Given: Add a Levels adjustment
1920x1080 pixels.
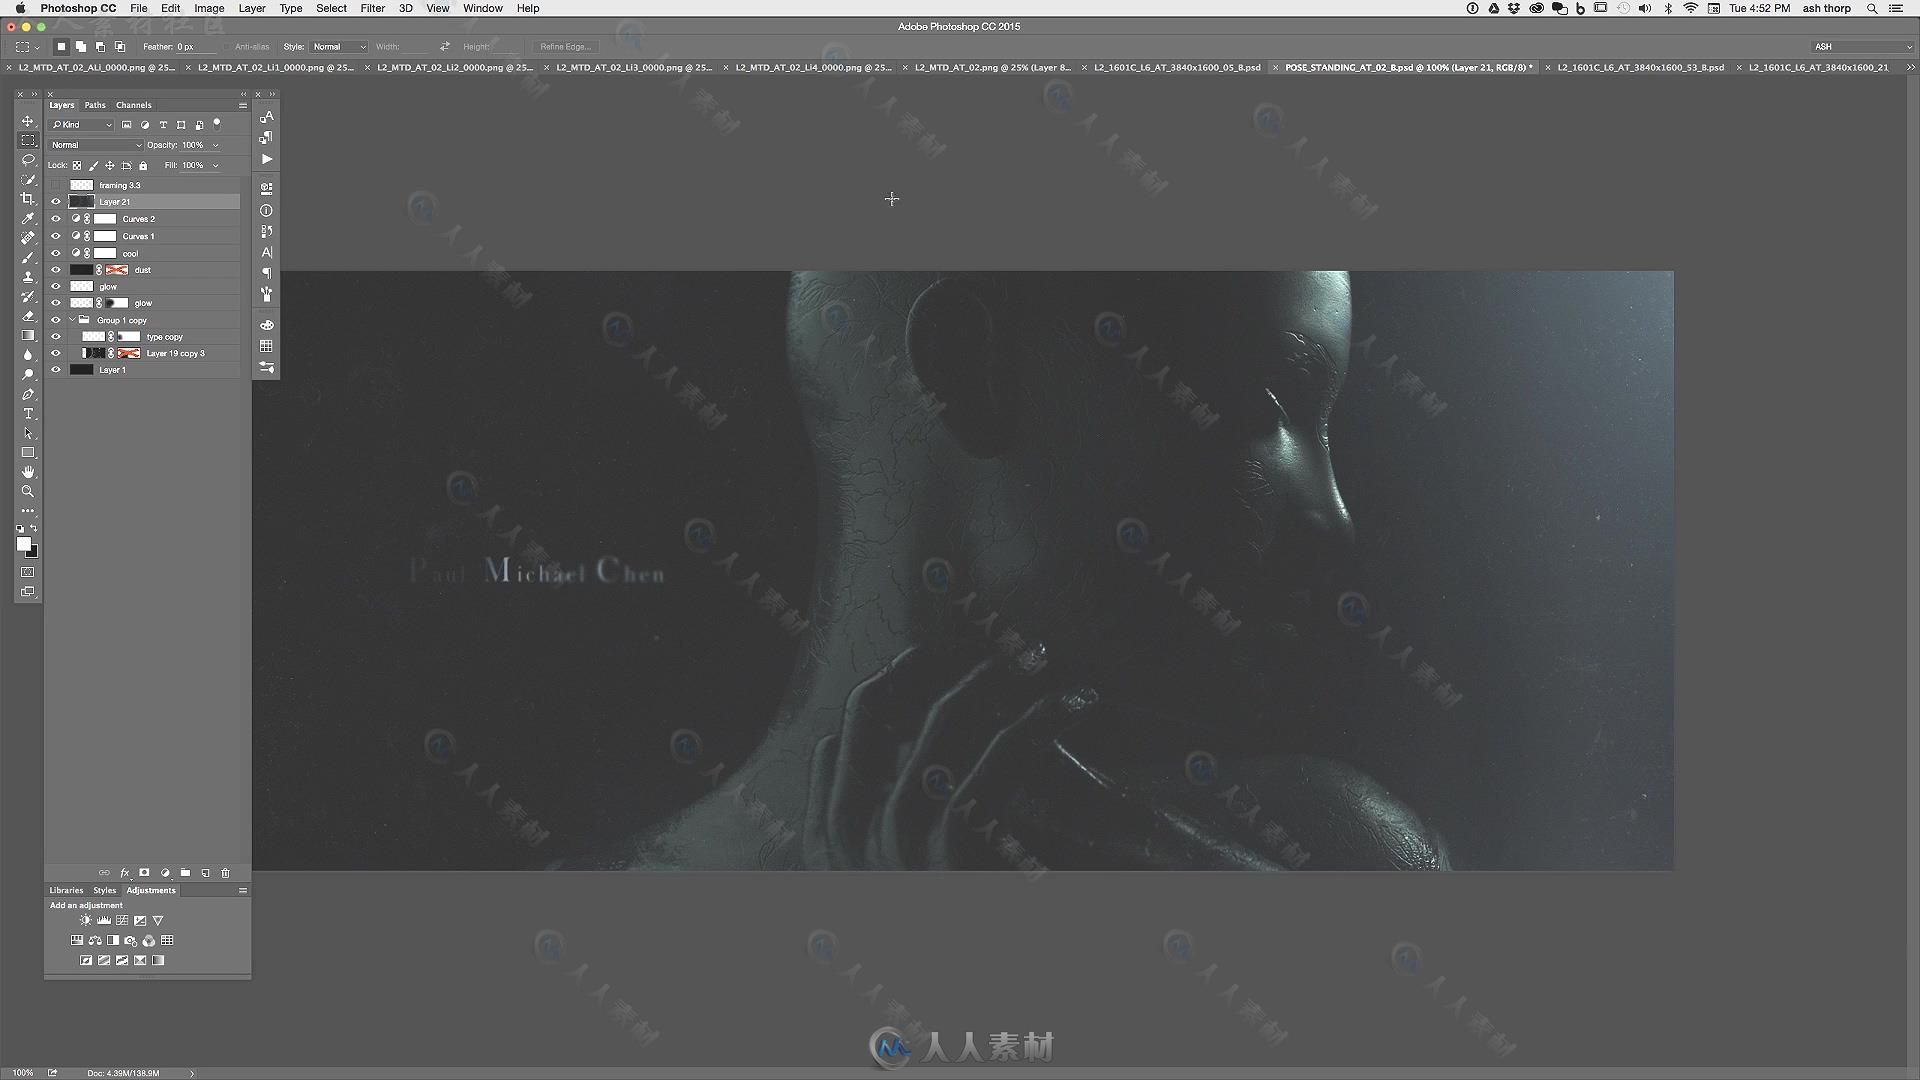Looking at the screenshot, I should (104, 921).
